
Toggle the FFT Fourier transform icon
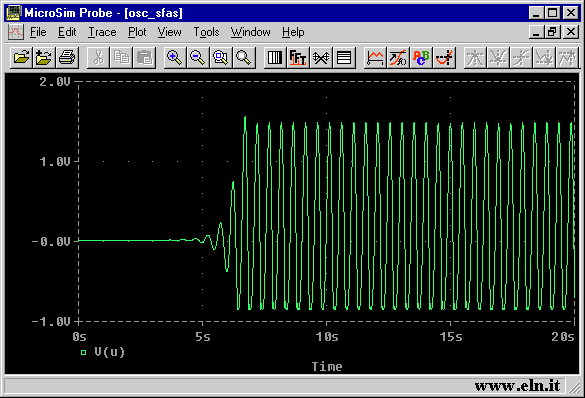click(x=298, y=58)
